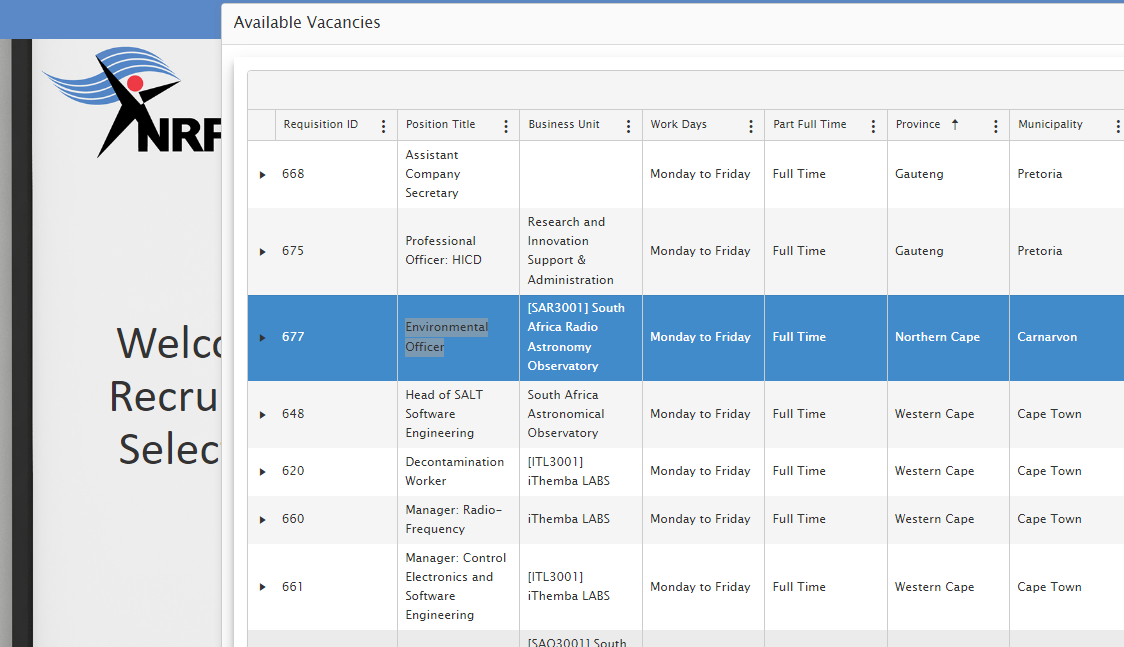Open Requisition ID column menu icon
Screen dimensions: 1124x647
(383, 126)
